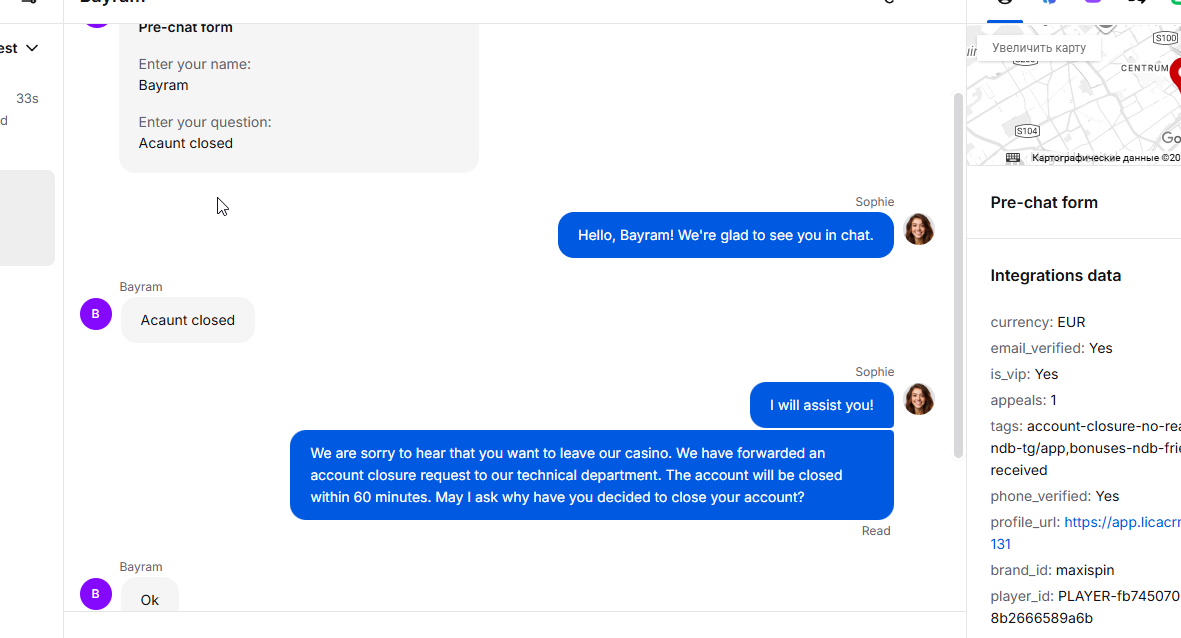Expand the Pre-chat form section in the sidebar
The width and height of the screenshot is (1181, 638).
(1044, 202)
